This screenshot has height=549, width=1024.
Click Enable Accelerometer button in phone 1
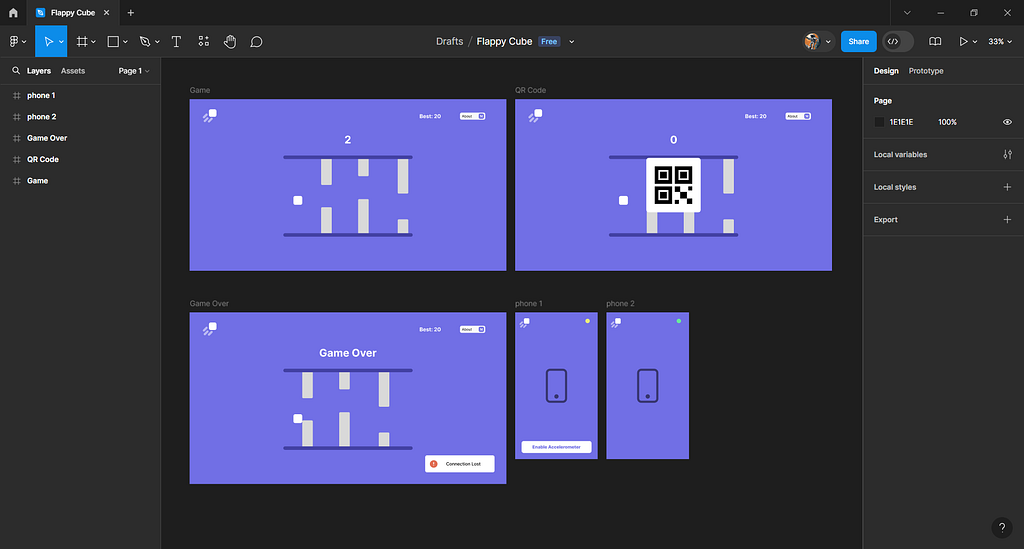point(556,447)
